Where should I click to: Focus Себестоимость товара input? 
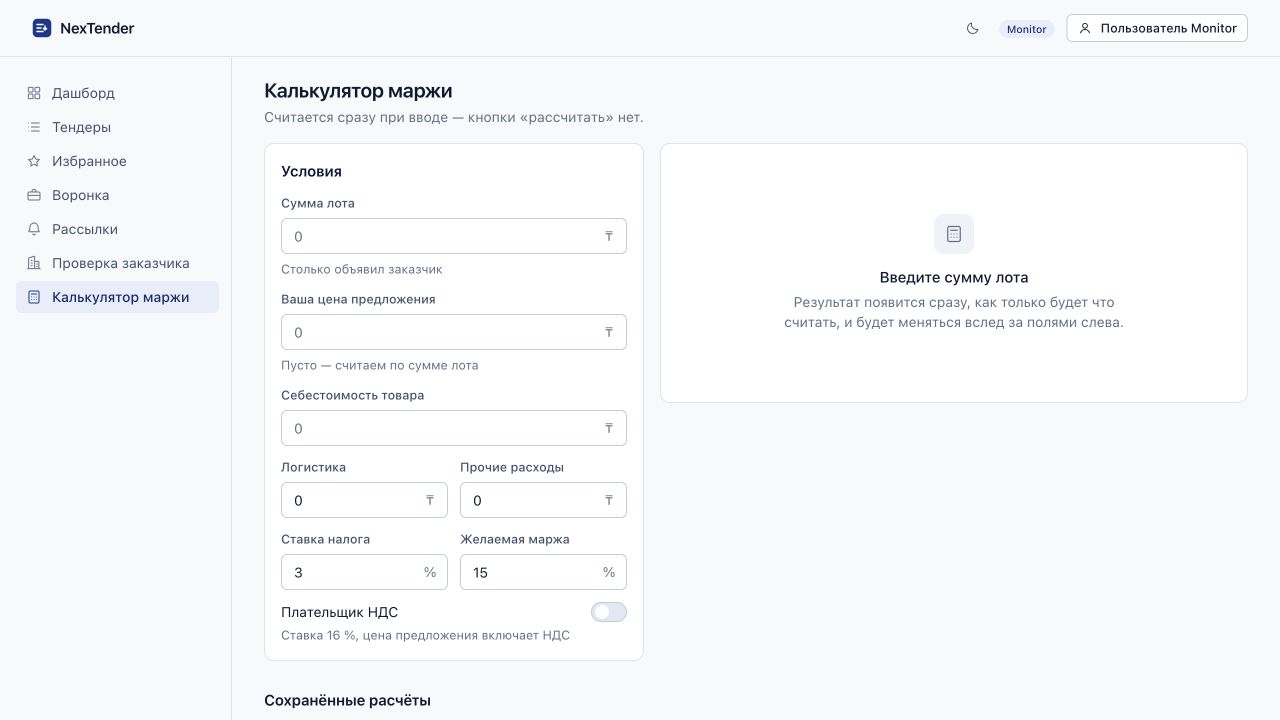[454, 428]
